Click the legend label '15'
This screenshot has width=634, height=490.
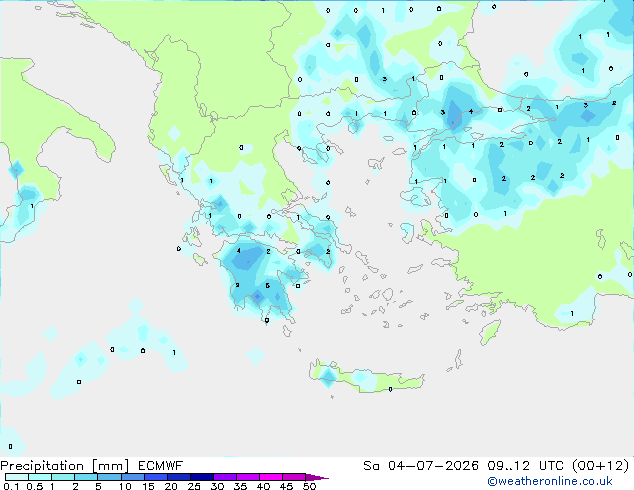pos(148,486)
